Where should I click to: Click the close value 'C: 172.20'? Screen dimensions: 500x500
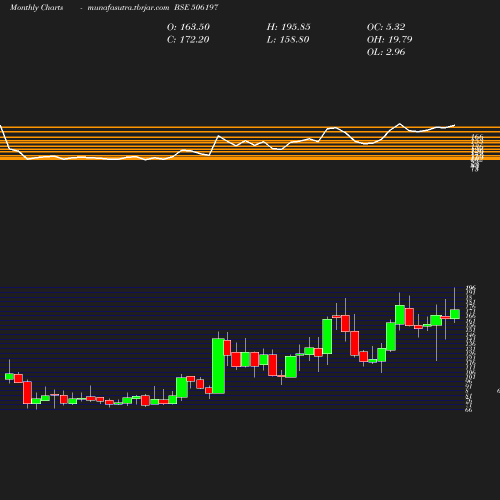188,40
